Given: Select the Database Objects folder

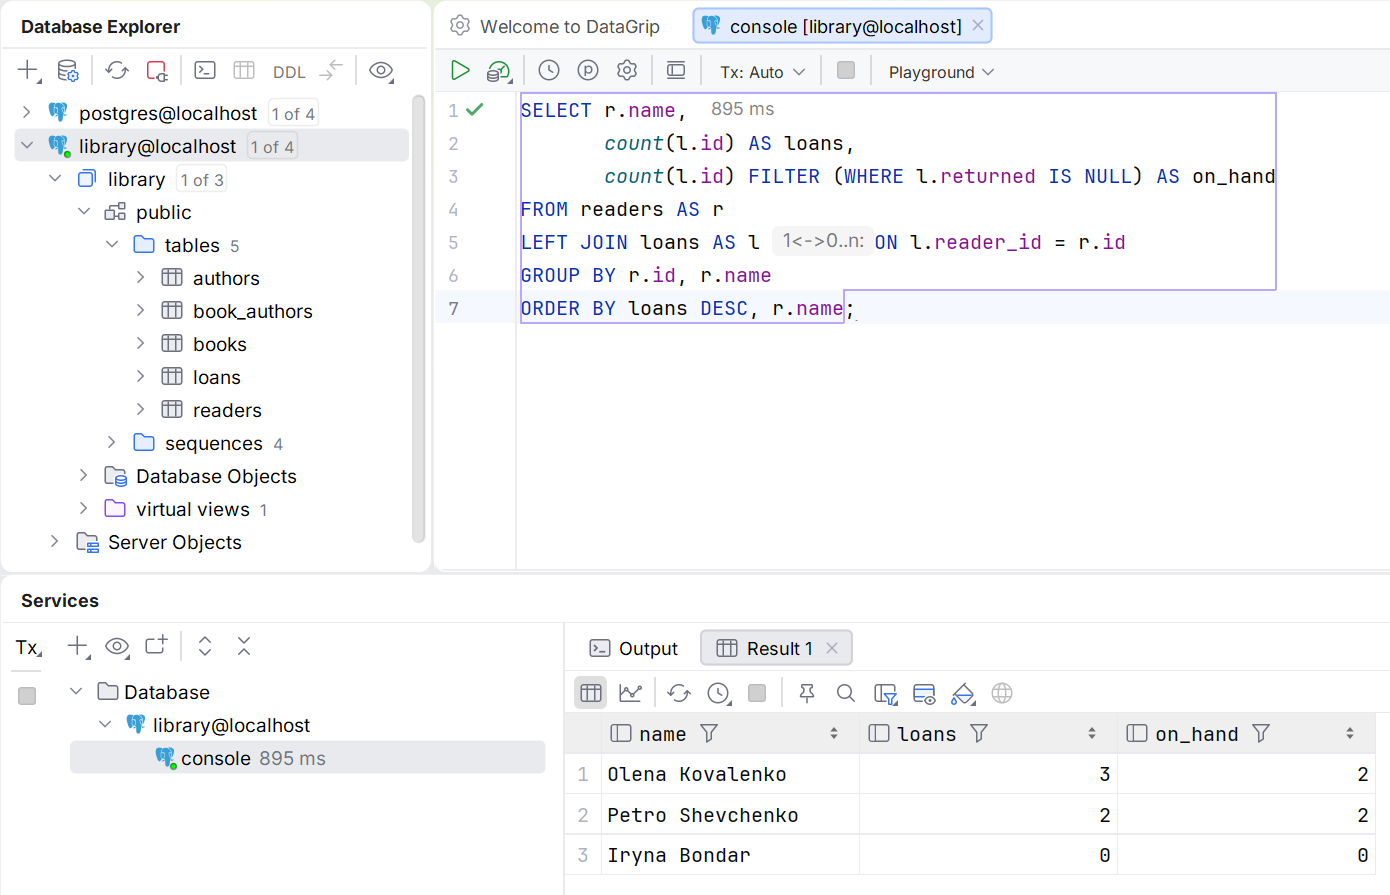Looking at the screenshot, I should tap(216, 476).
